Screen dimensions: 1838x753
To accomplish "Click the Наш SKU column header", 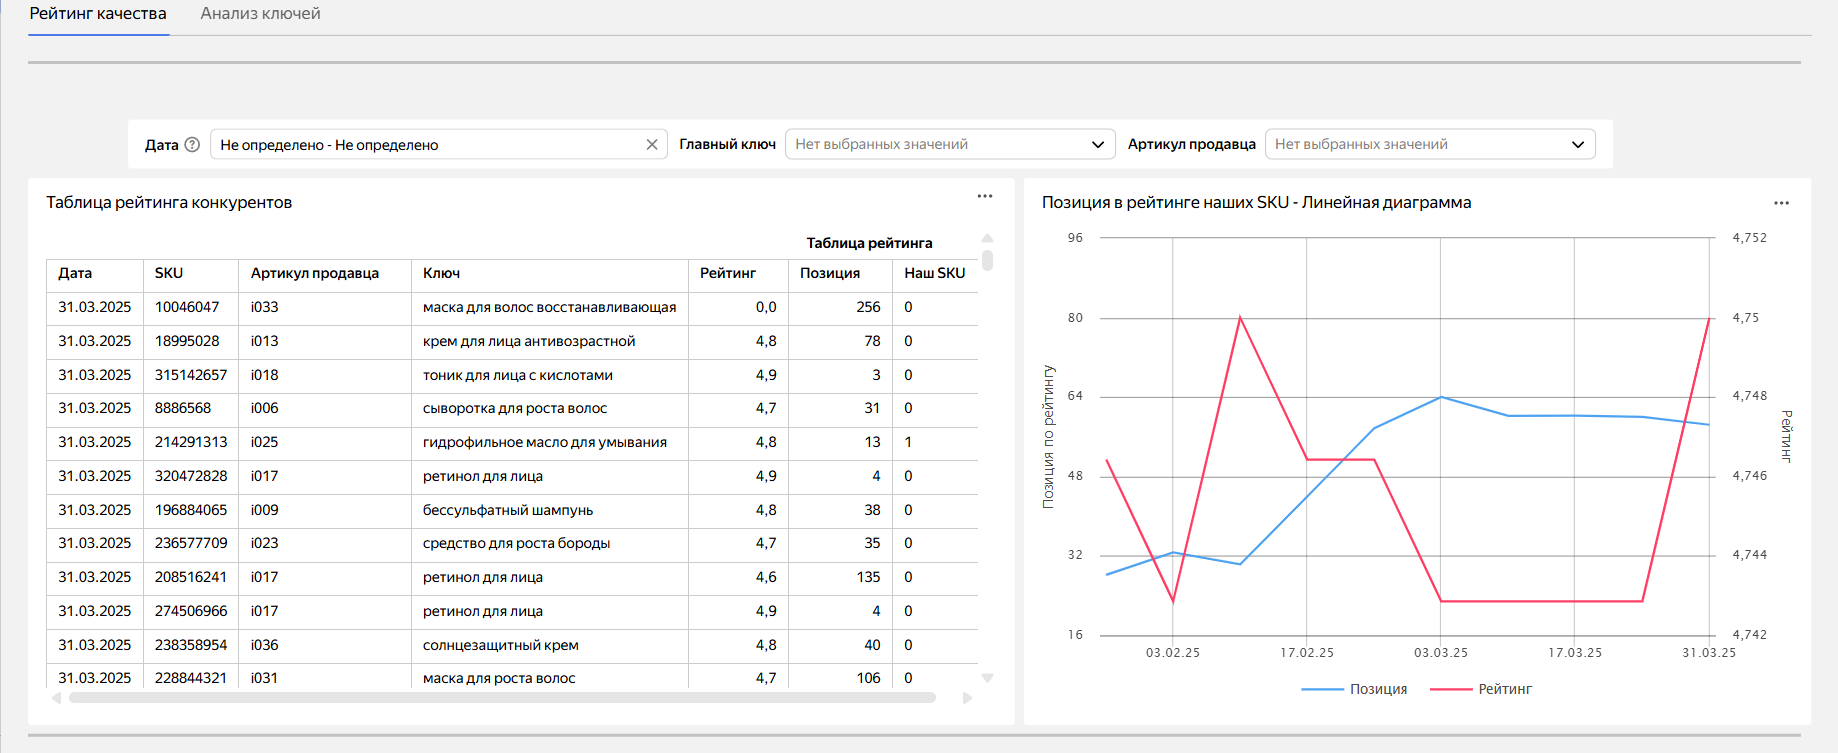I will (x=934, y=273).
